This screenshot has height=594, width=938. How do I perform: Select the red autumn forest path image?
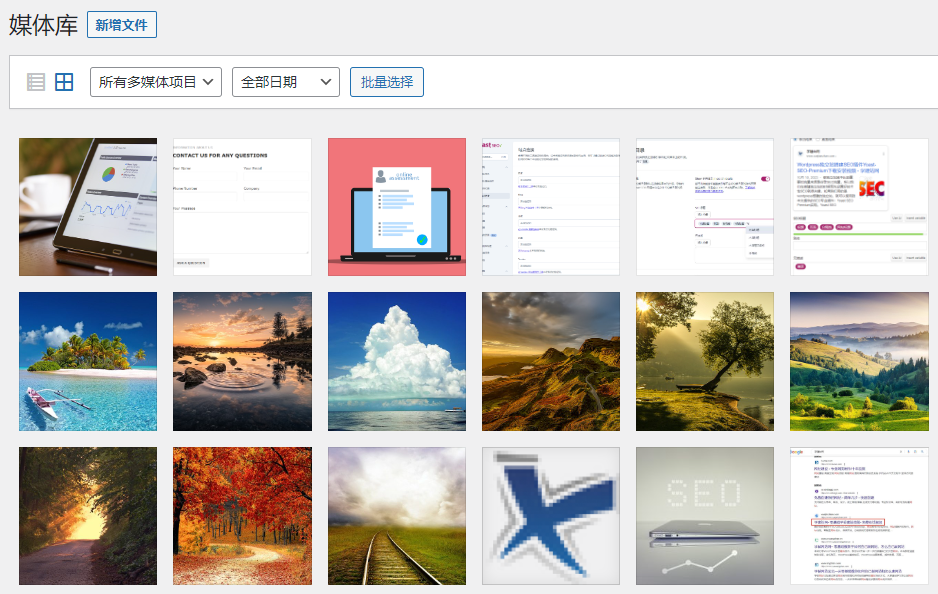tap(242, 515)
